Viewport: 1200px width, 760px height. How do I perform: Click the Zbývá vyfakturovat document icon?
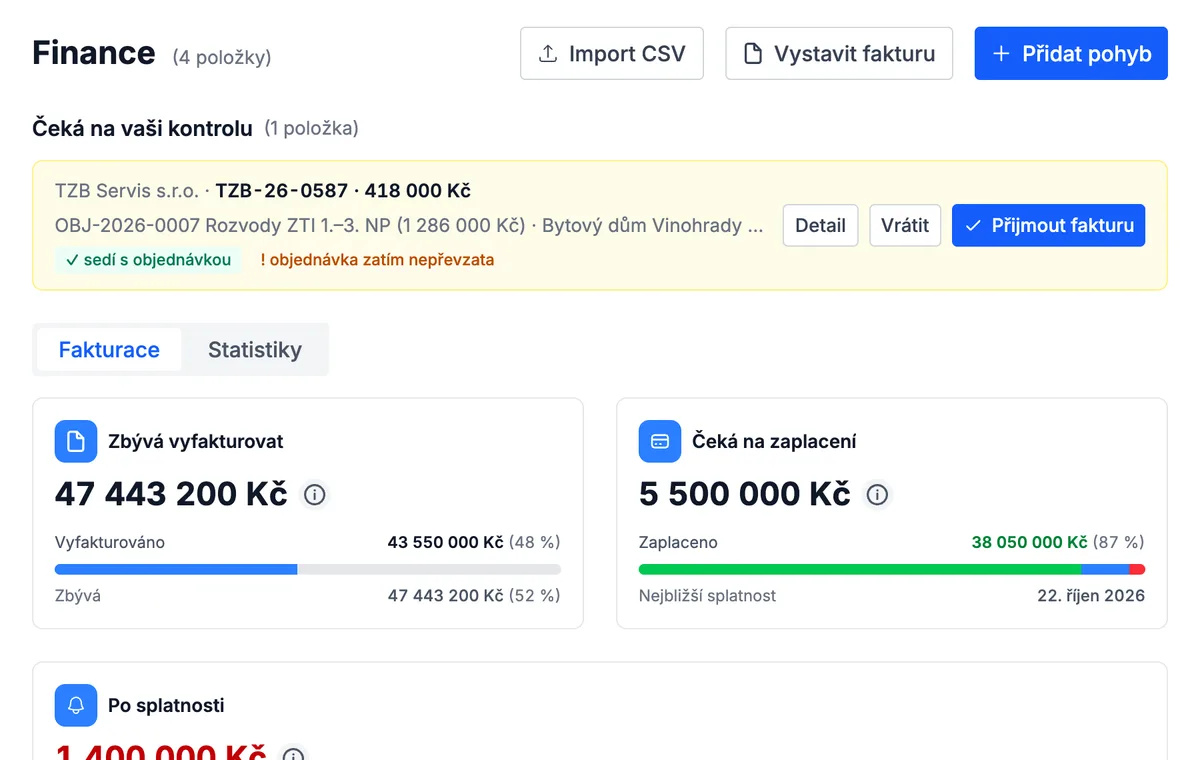76,441
